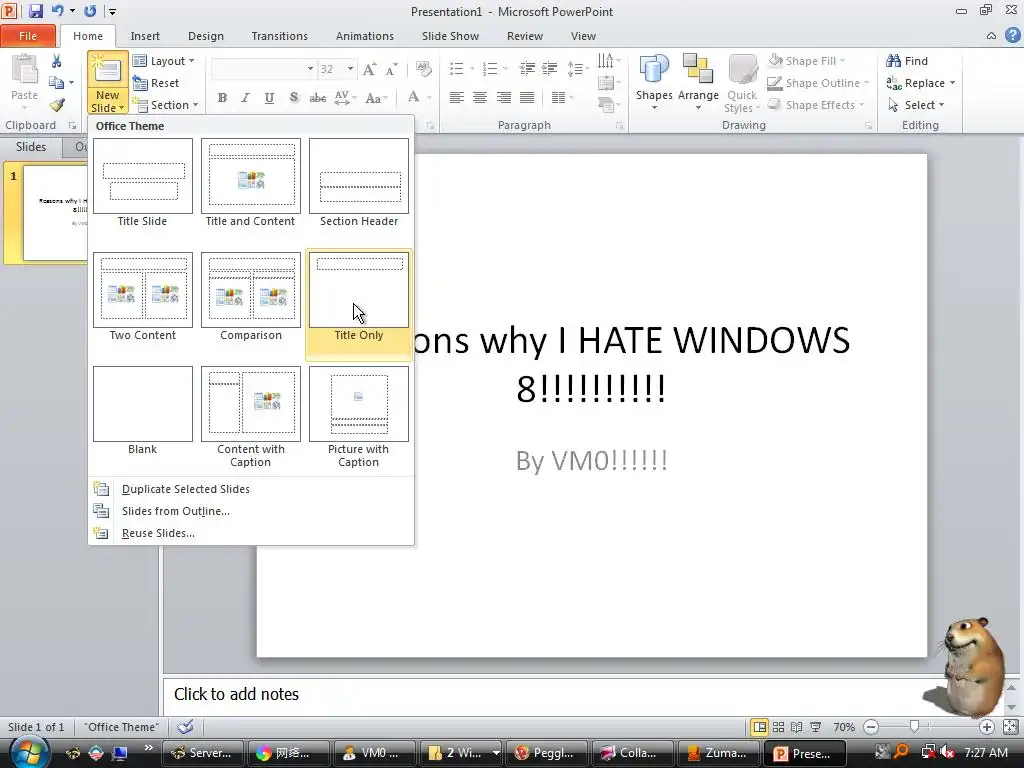Toggle Align Text Left

click(x=456, y=98)
